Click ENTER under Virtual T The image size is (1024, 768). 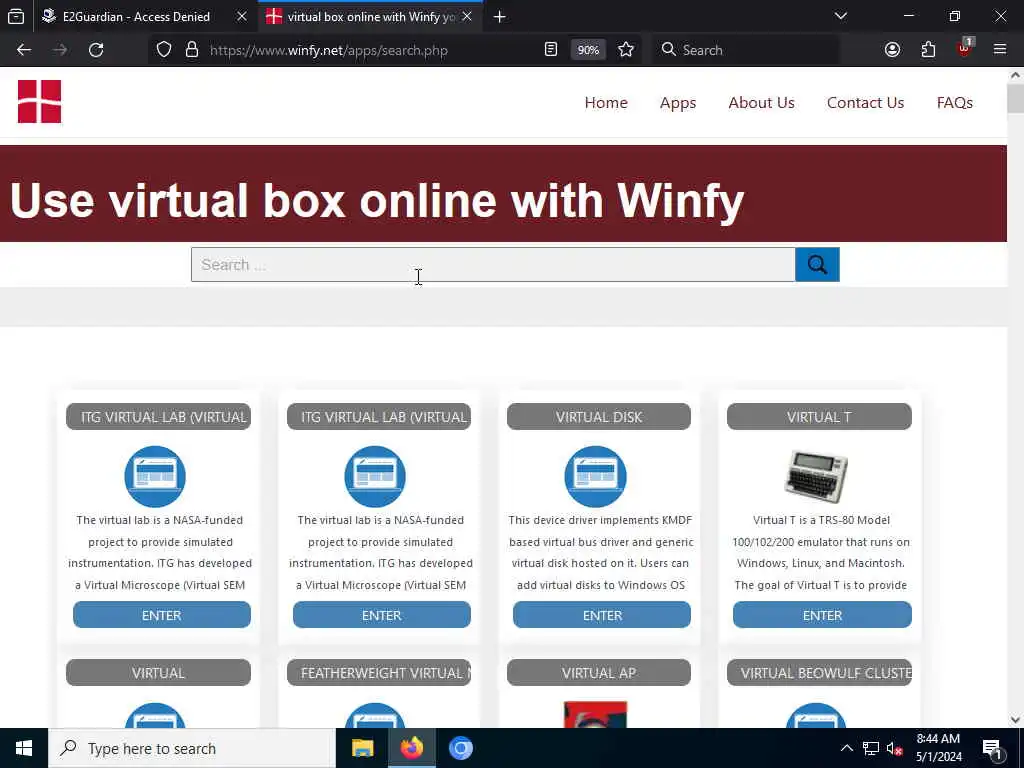822,615
